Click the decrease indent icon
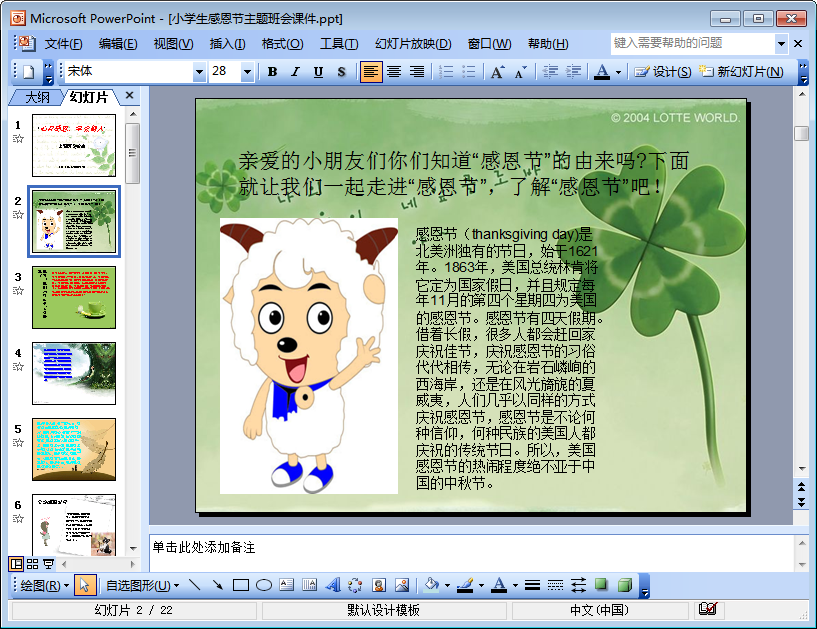Viewport: 817px width, 629px height. (x=550, y=72)
